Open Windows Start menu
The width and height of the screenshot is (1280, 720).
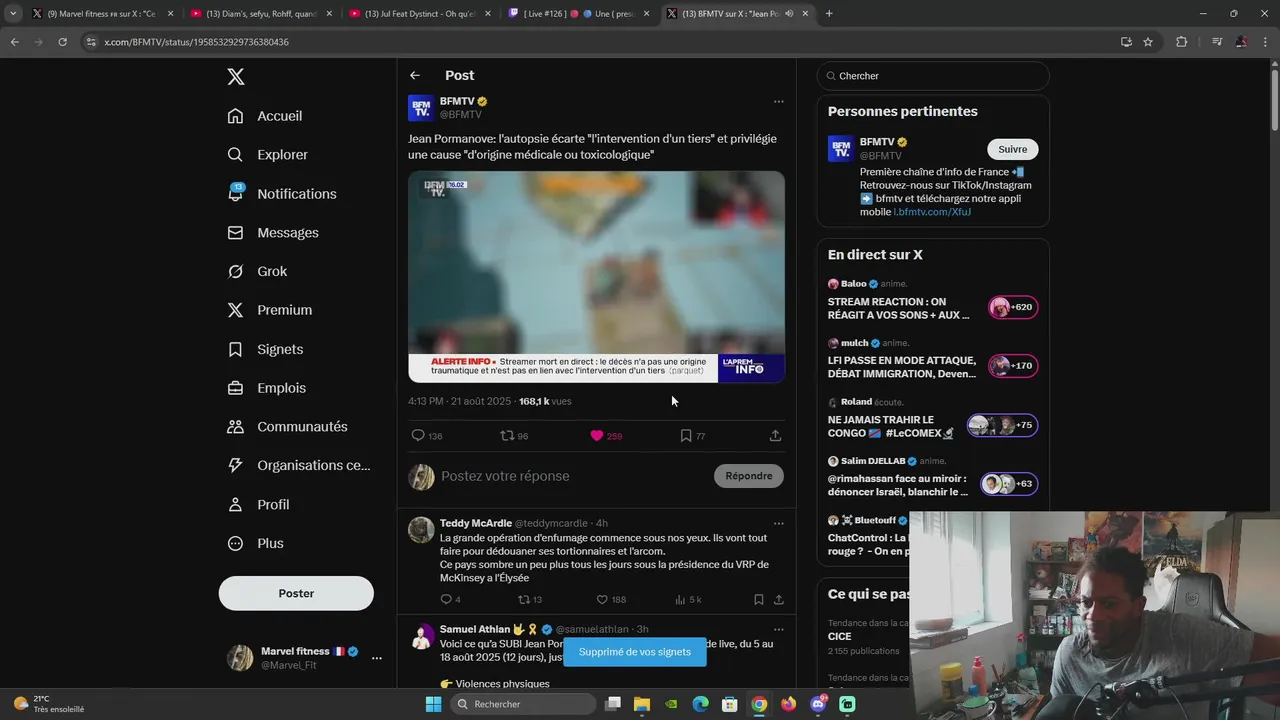coord(433,704)
